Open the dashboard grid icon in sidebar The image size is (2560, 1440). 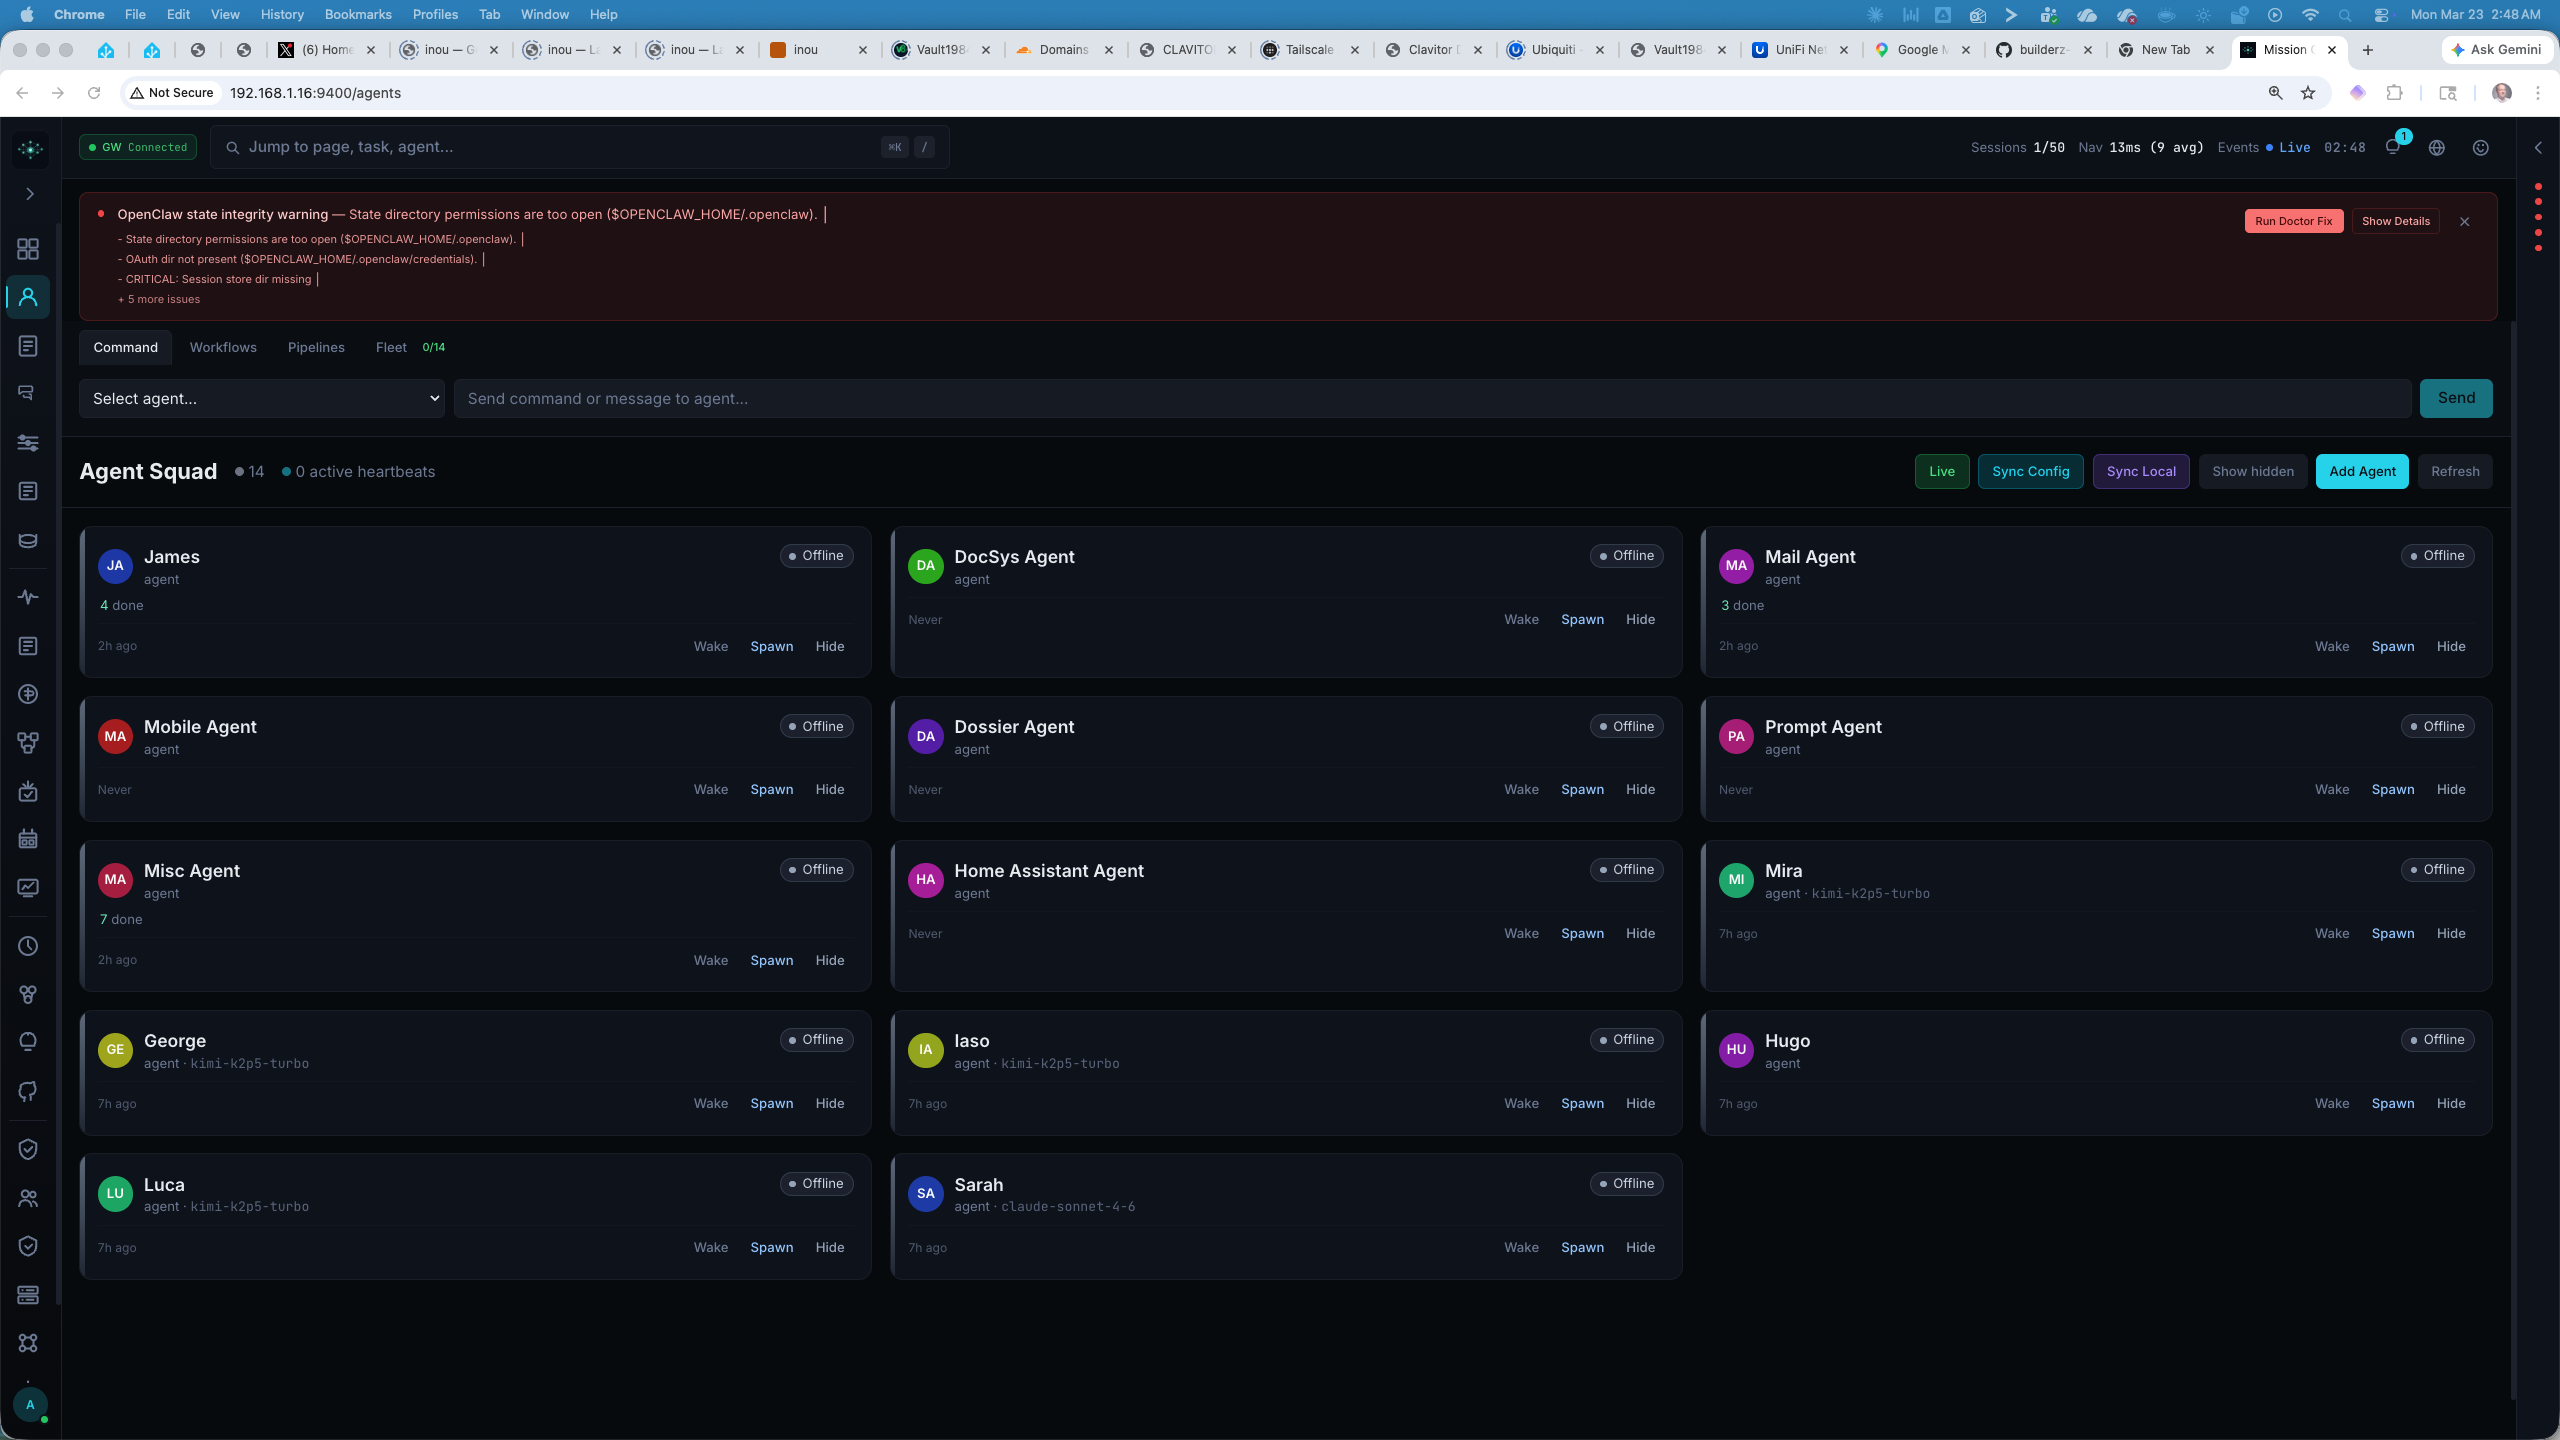[x=28, y=249]
